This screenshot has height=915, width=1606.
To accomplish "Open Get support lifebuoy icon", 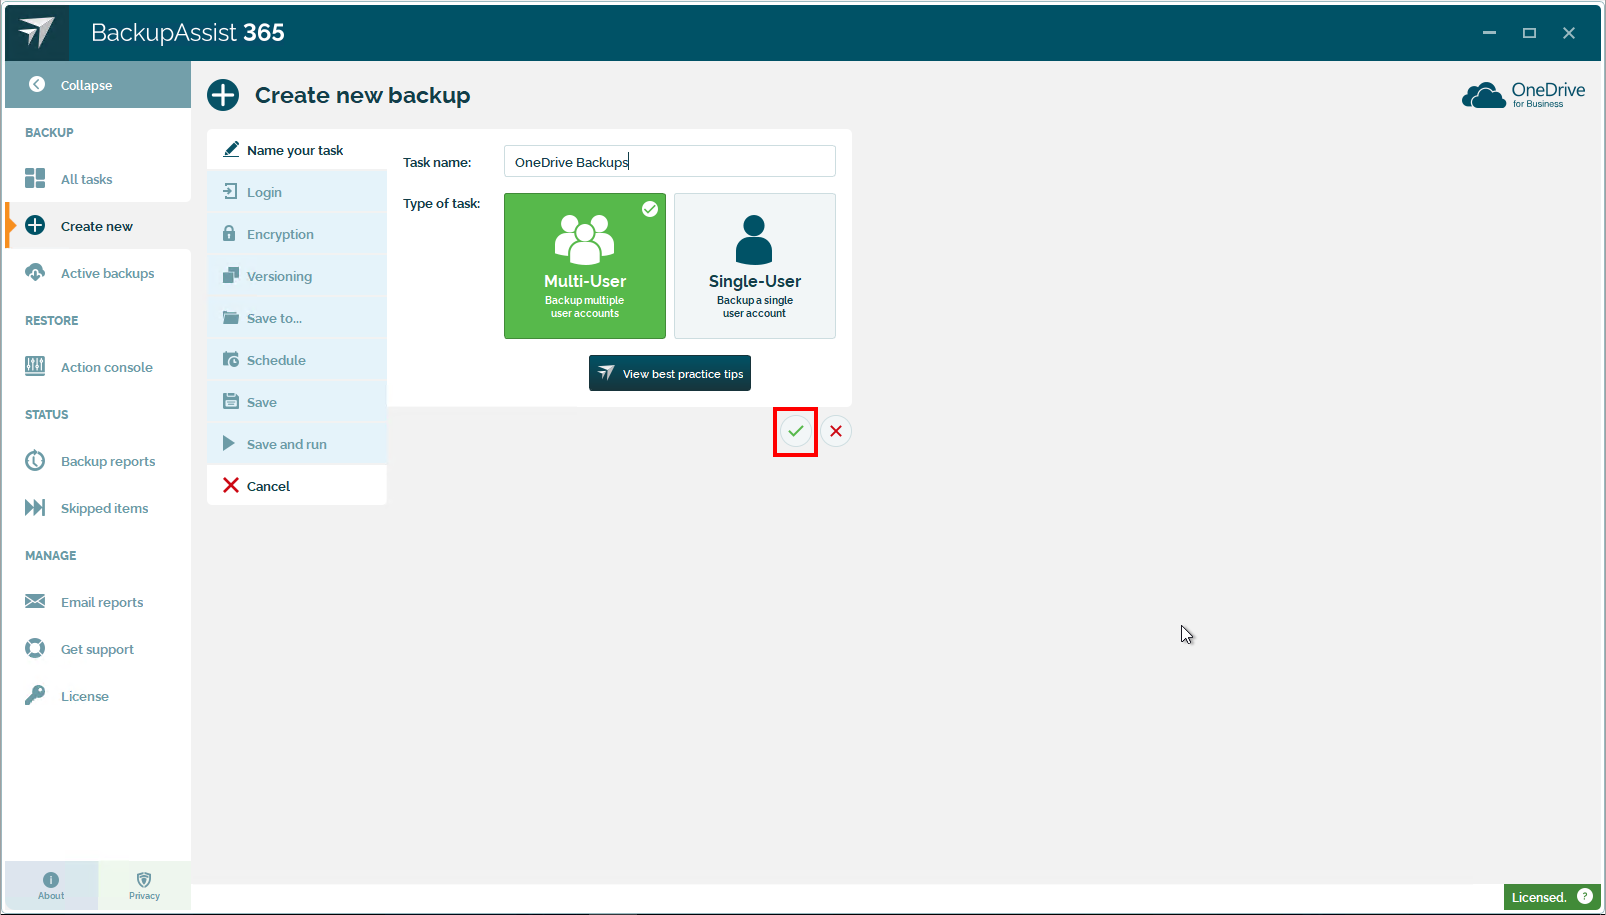I will [35, 648].
